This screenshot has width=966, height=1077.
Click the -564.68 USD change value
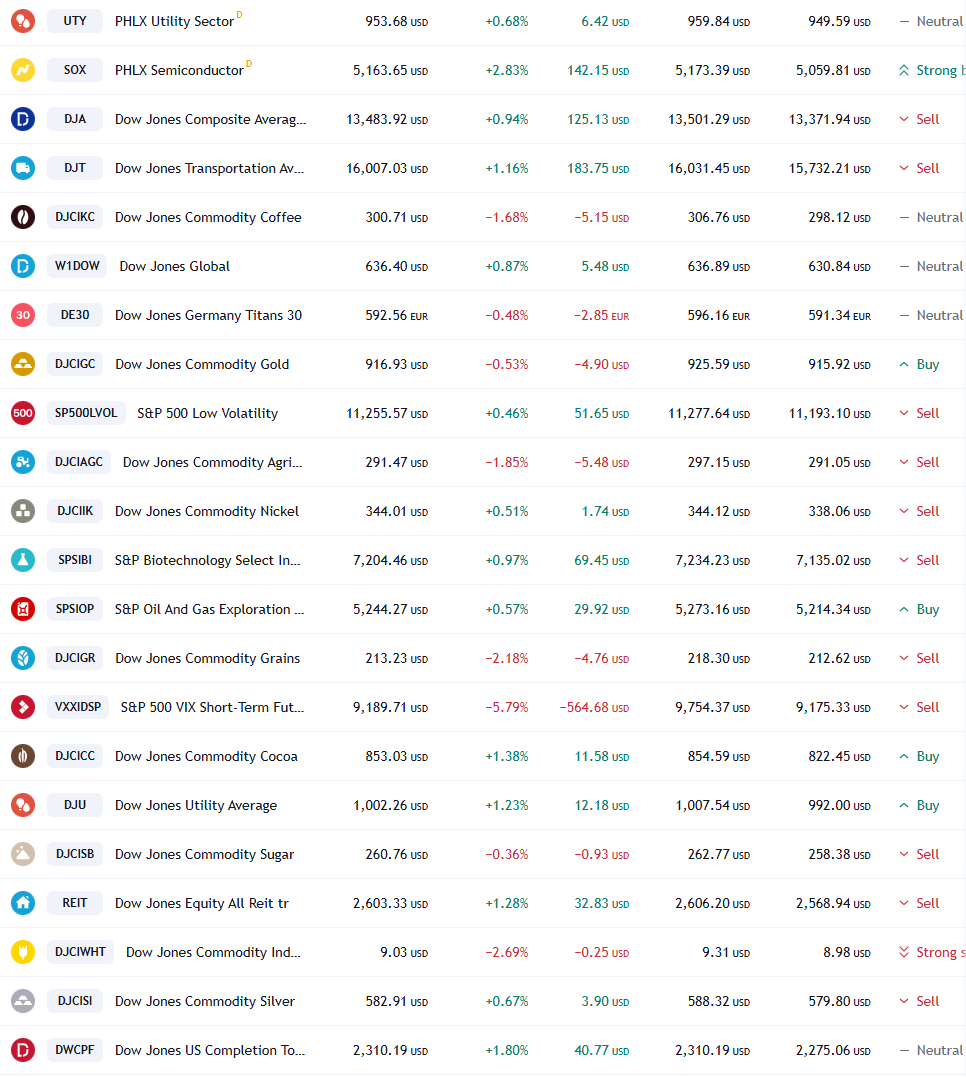click(594, 707)
